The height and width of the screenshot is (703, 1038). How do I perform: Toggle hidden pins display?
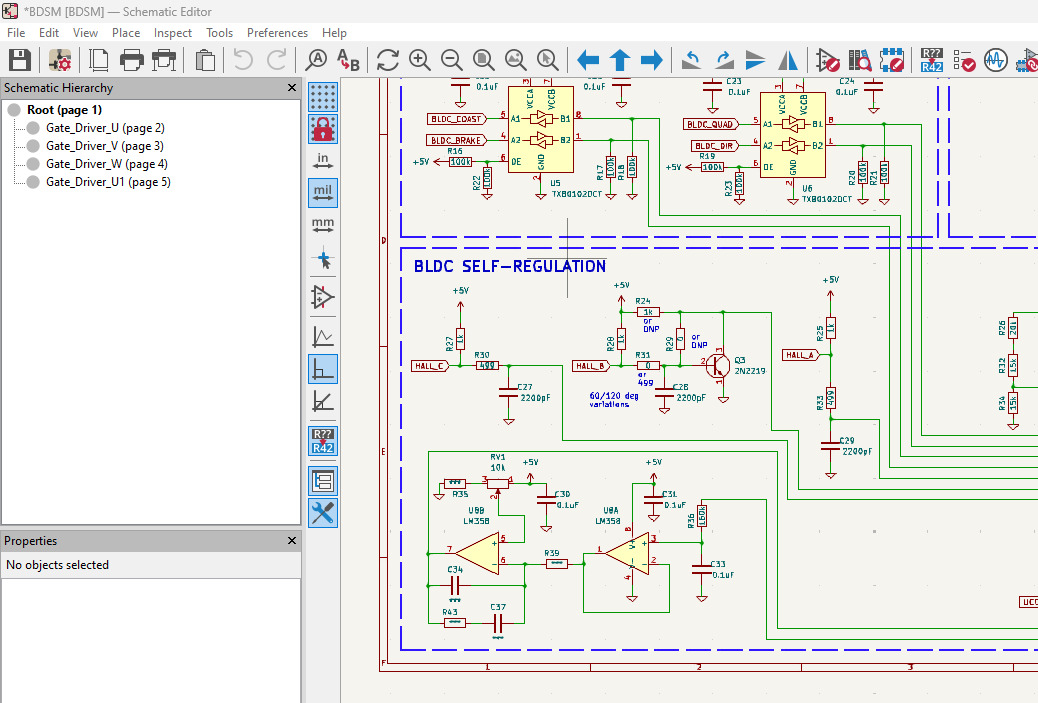coord(323,297)
